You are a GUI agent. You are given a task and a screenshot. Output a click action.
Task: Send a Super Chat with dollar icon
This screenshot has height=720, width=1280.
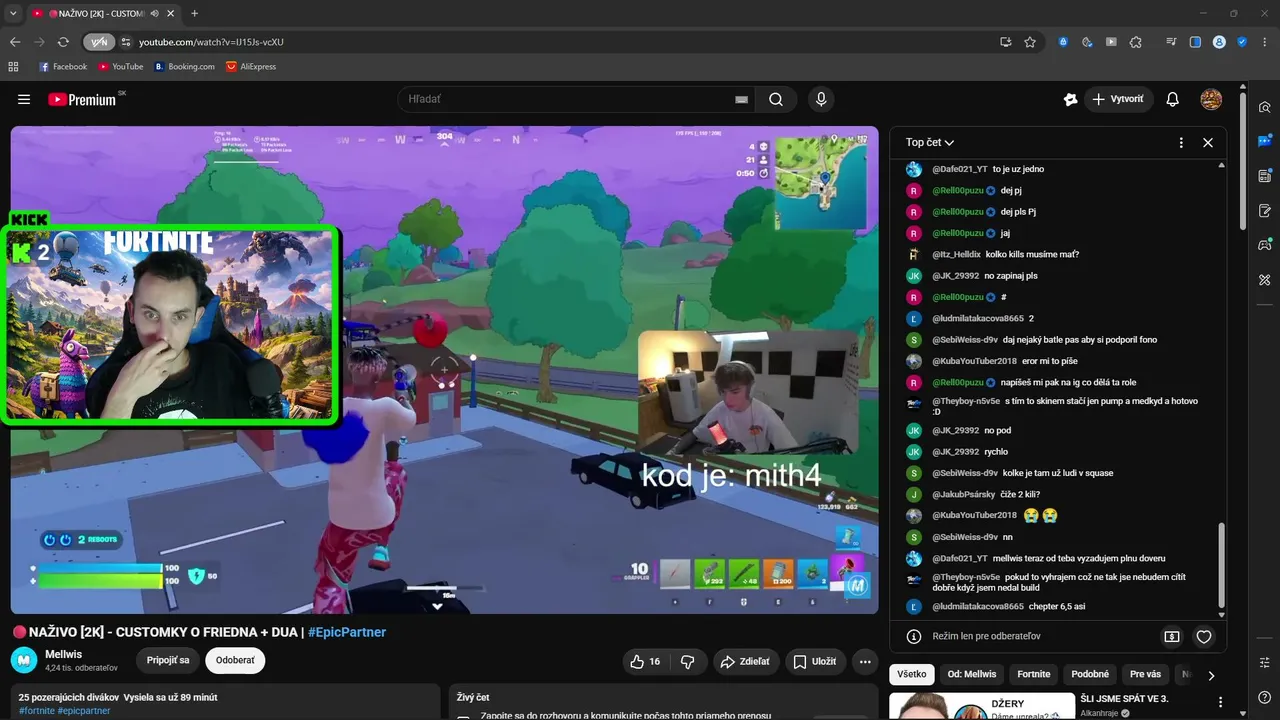point(1172,636)
